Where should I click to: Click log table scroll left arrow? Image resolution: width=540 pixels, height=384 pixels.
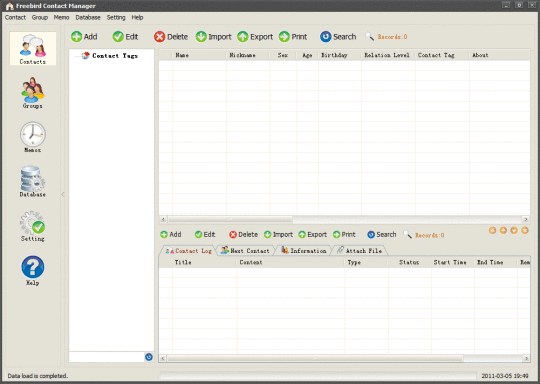[163, 359]
